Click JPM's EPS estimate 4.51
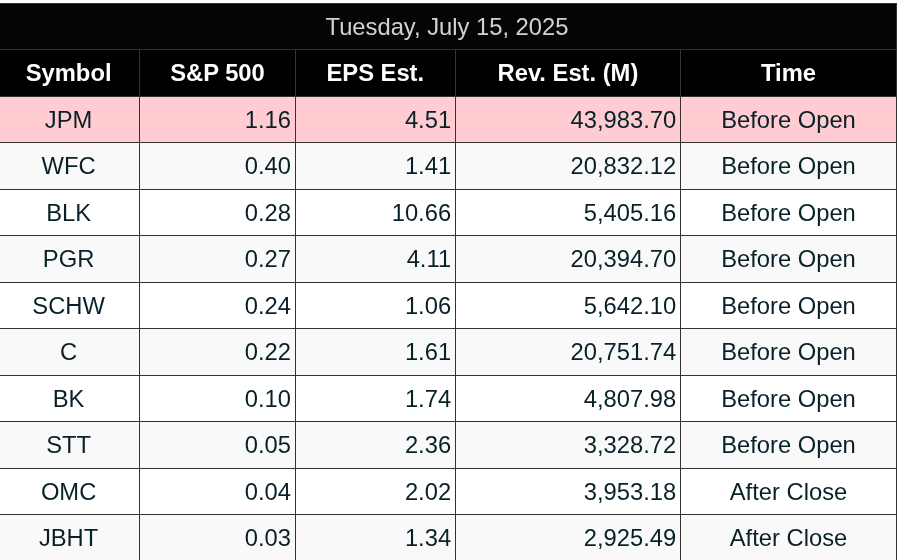The image size is (903, 560). tap(428, 120)
